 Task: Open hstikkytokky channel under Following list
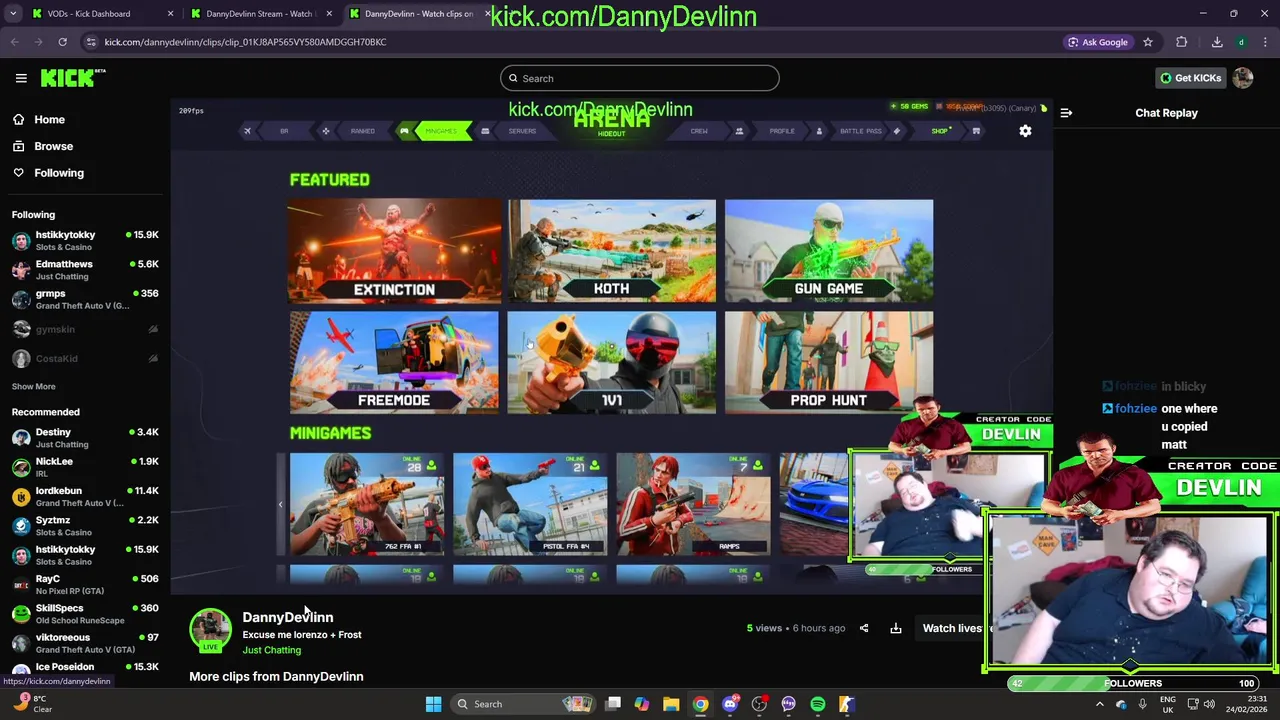(x=85, y=241)
